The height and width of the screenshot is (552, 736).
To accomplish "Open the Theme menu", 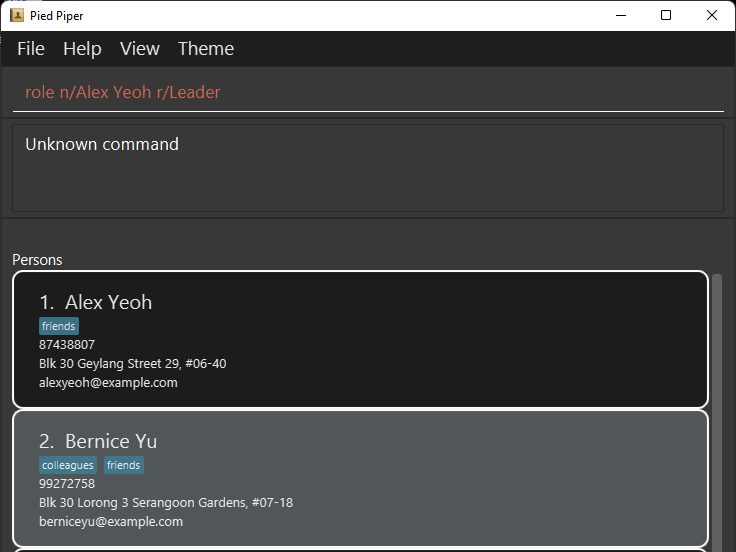I will point(206,49).
